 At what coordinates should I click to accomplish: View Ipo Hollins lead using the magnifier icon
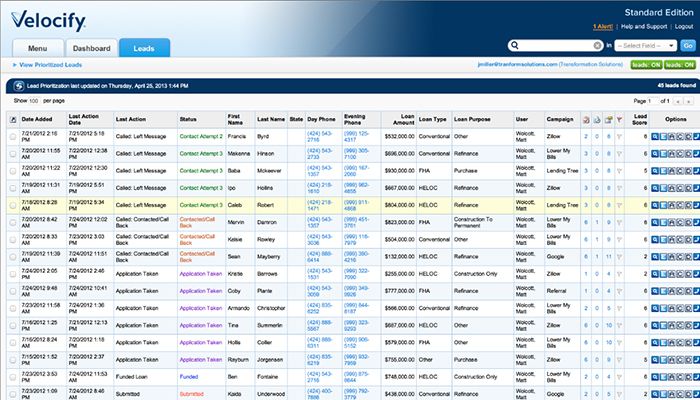pyautogui.click(x=655, y=188)
